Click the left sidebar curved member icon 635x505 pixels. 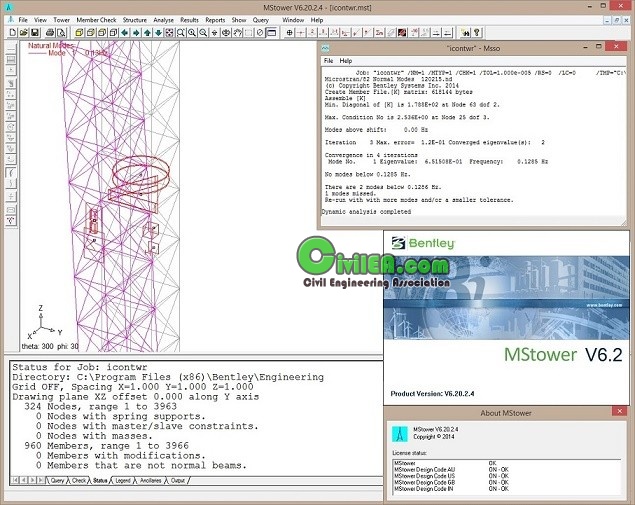pyautogui.click(x=11, y=173)
